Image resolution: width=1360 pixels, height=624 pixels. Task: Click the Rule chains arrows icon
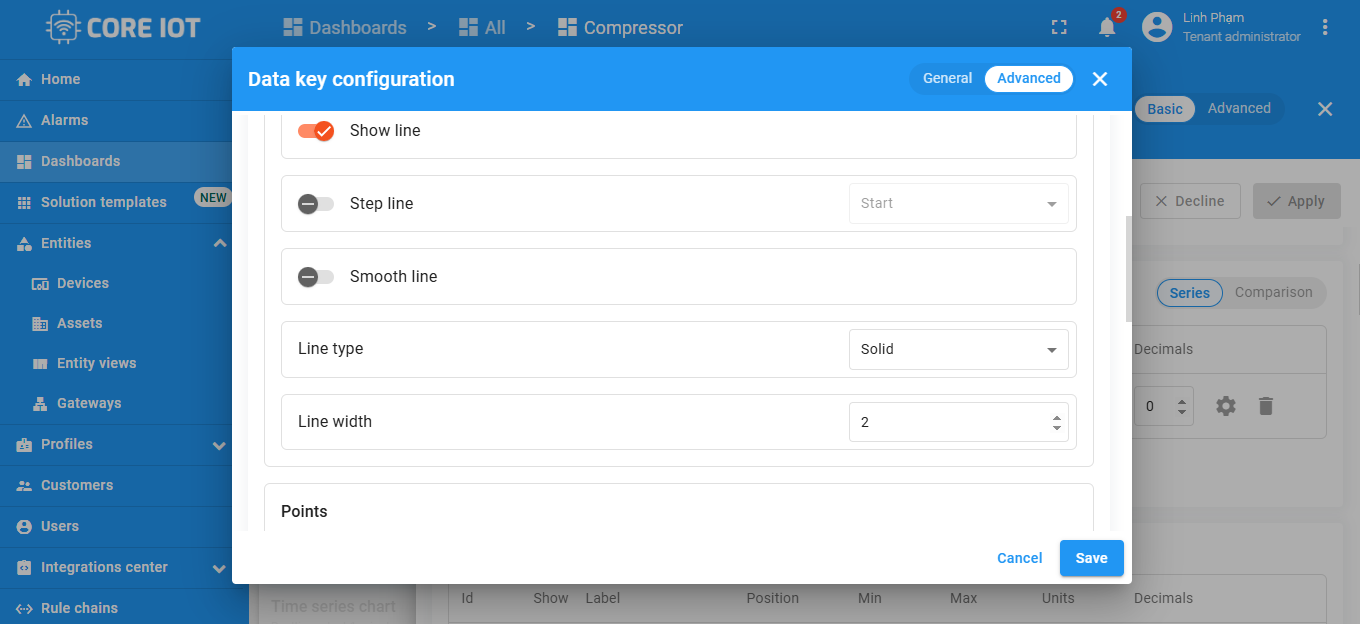pos(25,609)
